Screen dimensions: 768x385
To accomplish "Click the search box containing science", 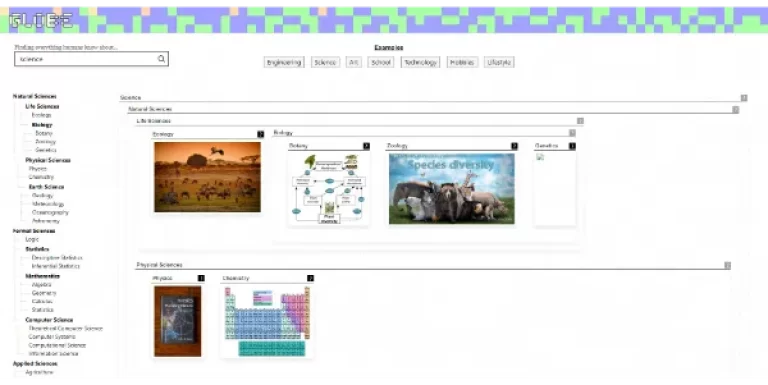I will (x=92, y=59).
